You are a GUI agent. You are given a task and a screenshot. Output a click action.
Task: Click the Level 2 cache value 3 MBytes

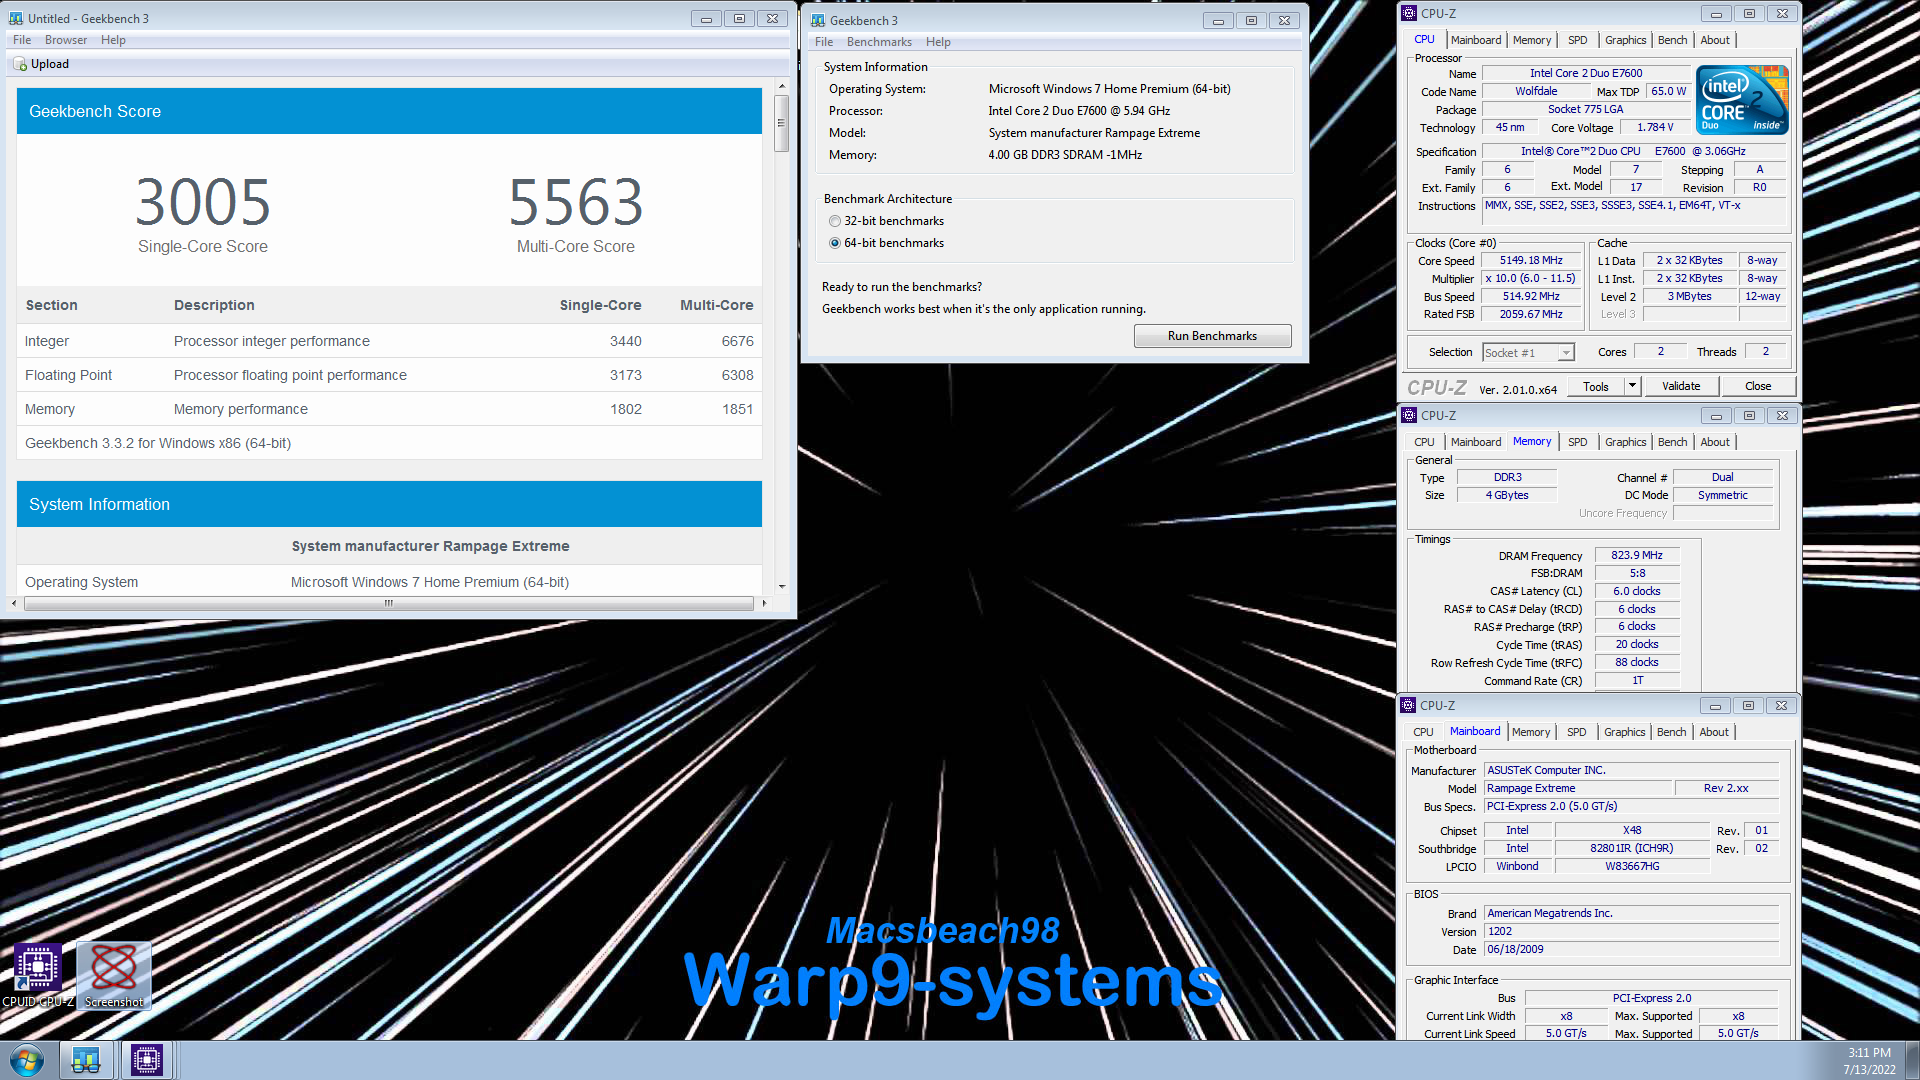tap(1689, 297)
